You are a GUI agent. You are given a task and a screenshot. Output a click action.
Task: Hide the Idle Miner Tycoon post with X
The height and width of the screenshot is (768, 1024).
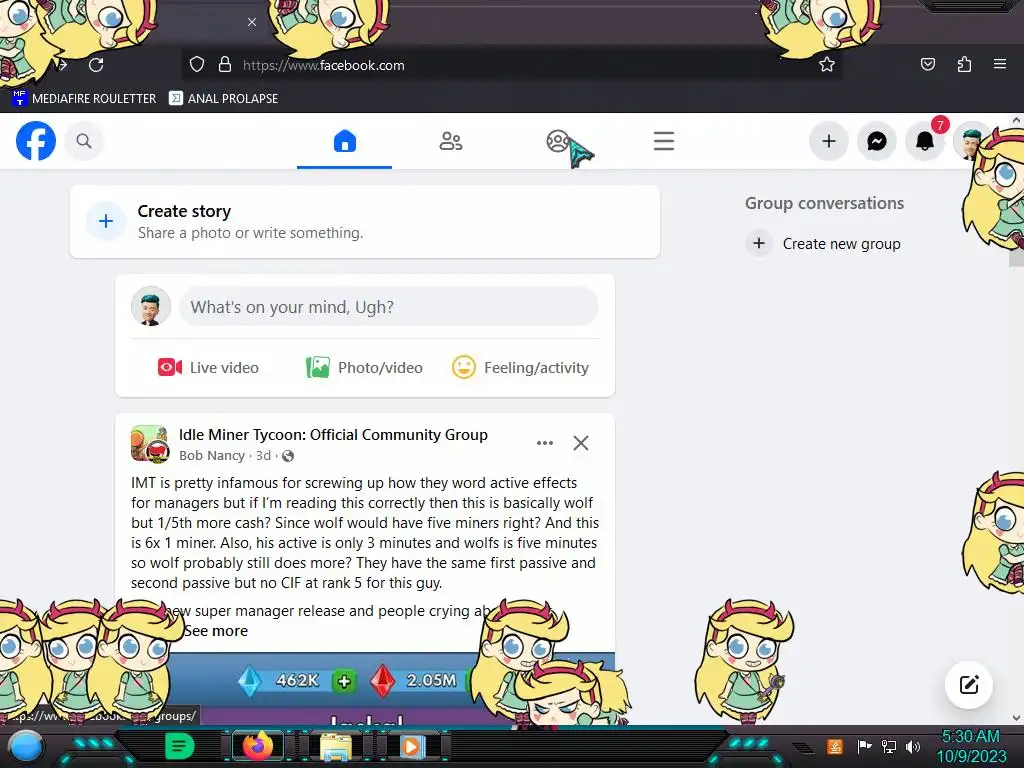tap(581, 443)
